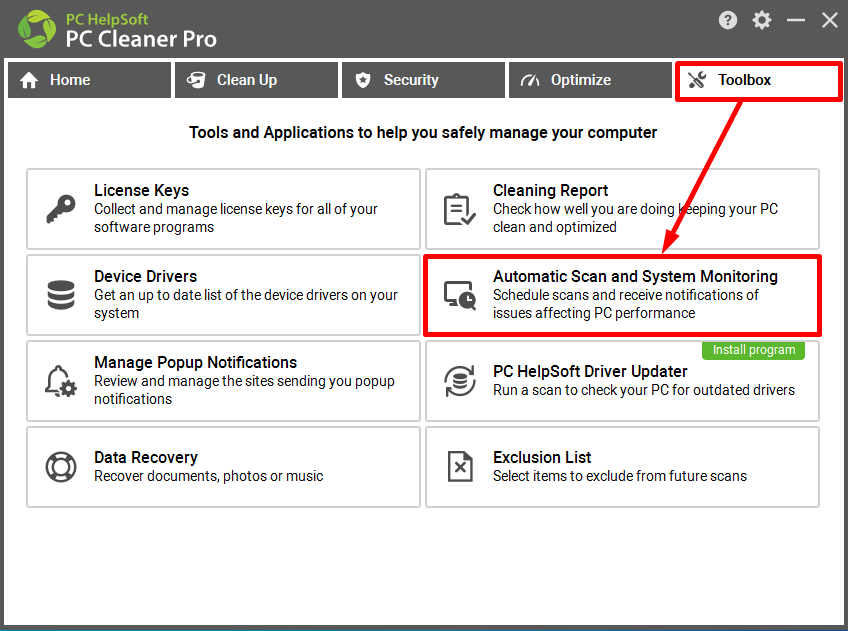Click the key icon for License Keys
Viewport: 848px width, 631px height.
61,209
